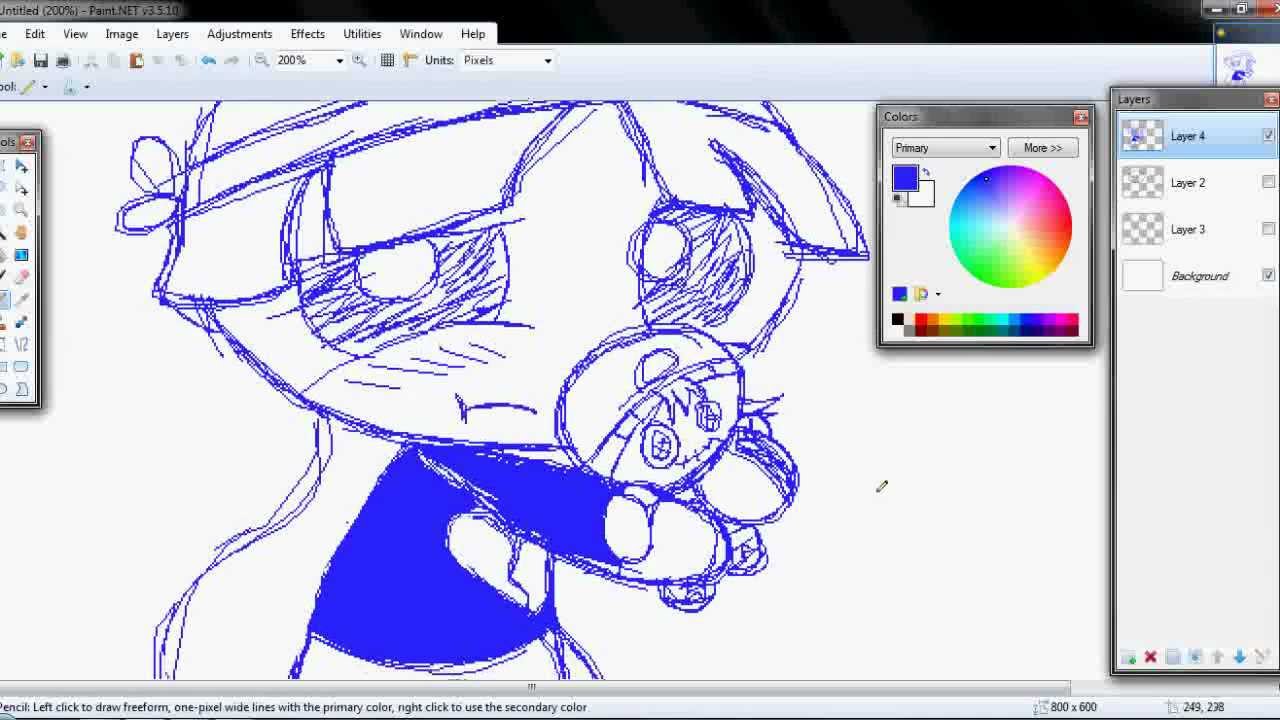Open the Effects menu
This screenshot has width=1280, height=720.
[308, 34]
